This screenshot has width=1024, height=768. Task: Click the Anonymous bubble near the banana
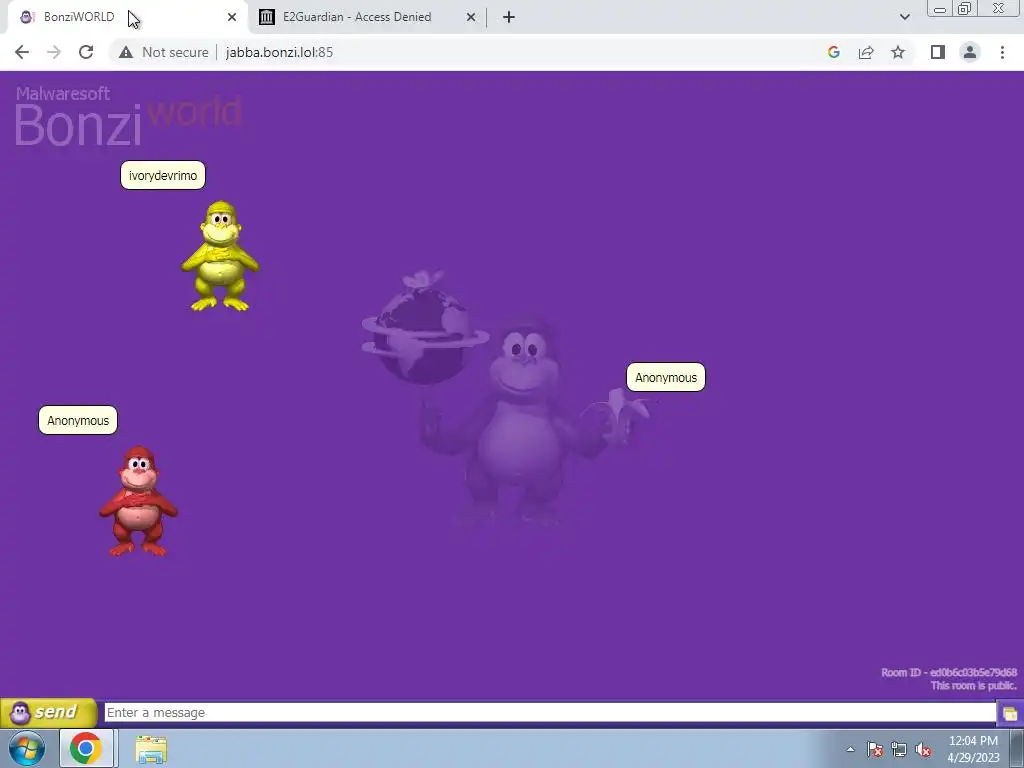point(665,377)
